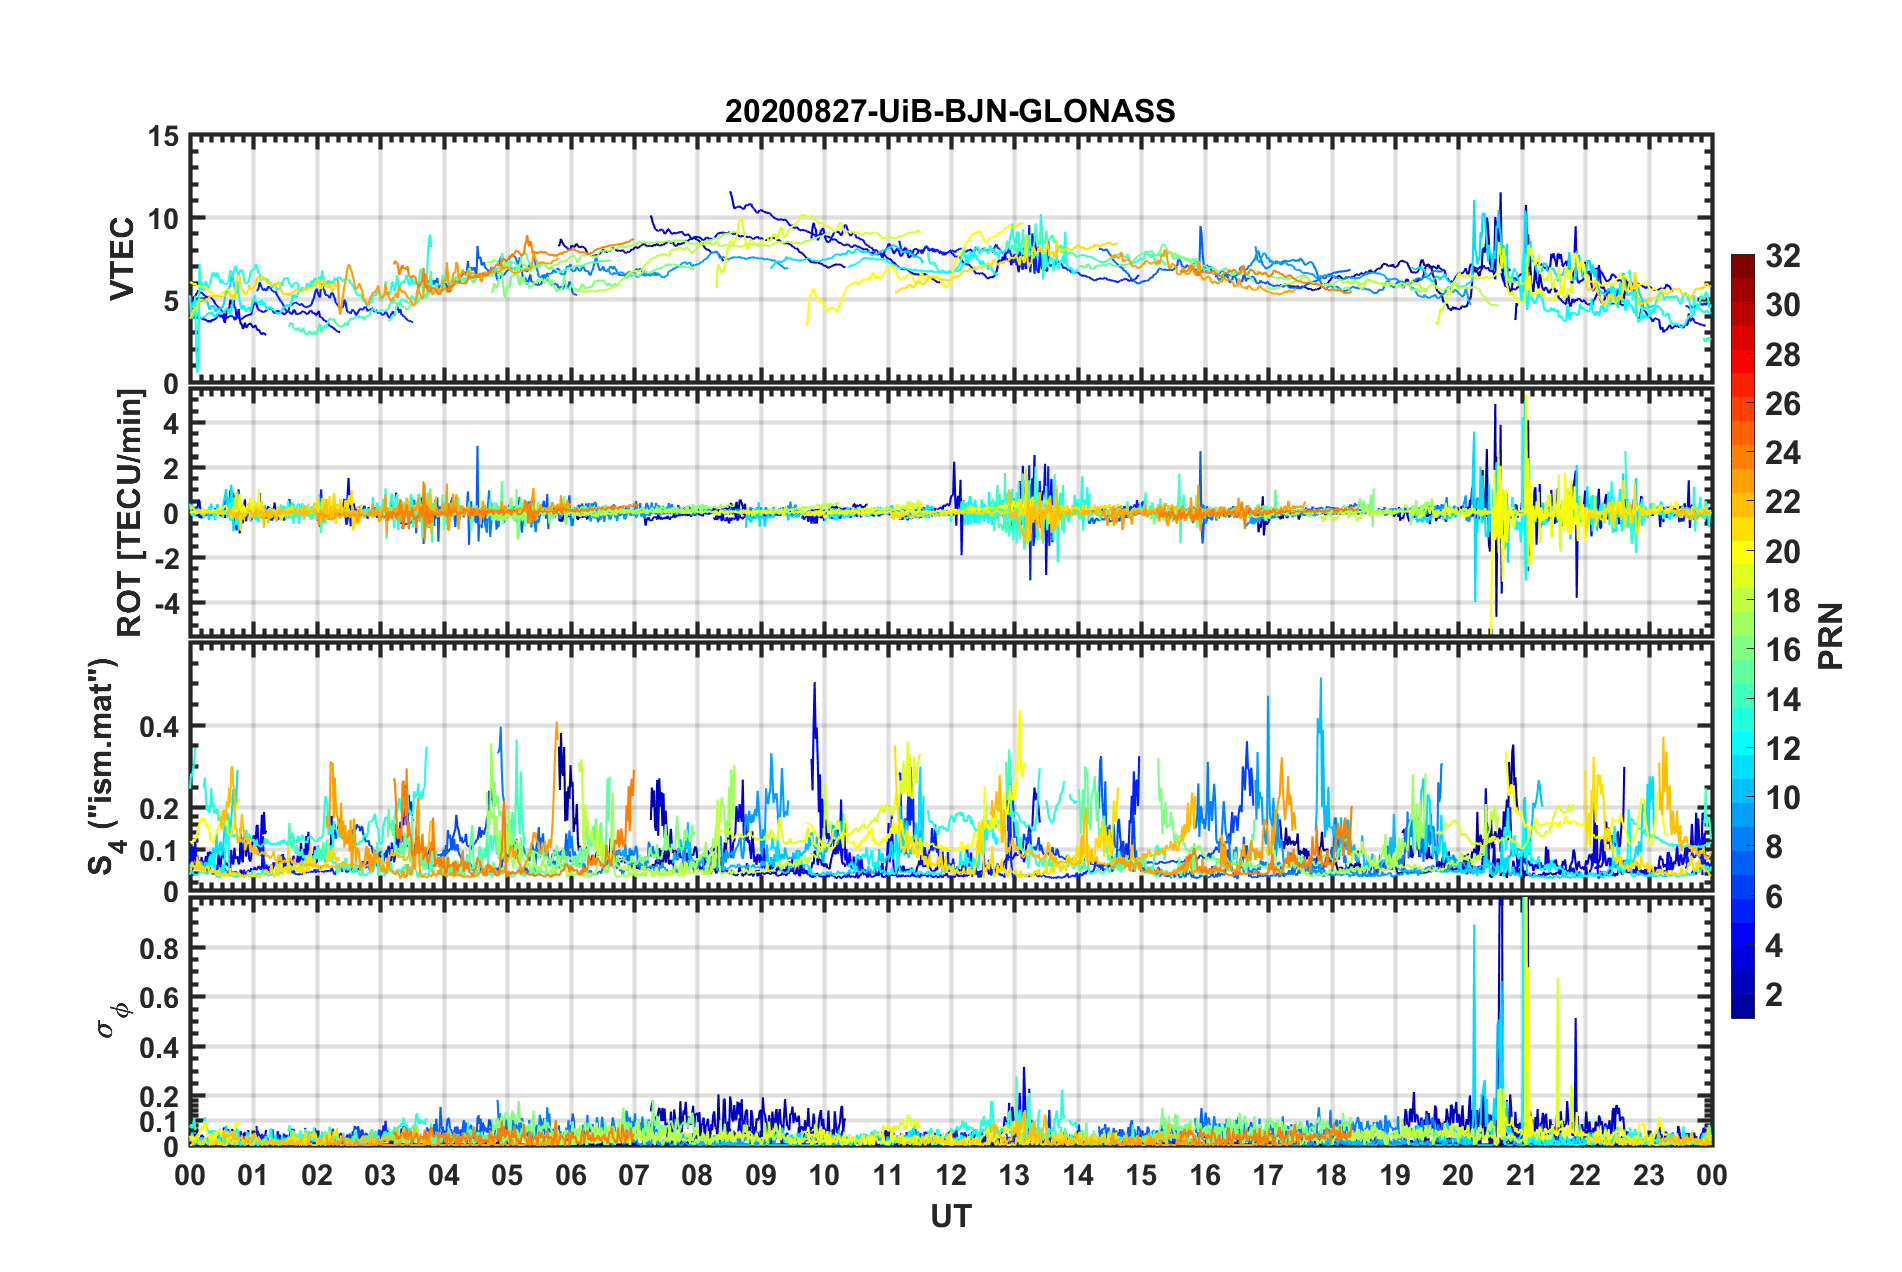This screenshot has height=1272, width=1902.
Task: Pick colorbar tick label 12
Action: (1782, 749)
